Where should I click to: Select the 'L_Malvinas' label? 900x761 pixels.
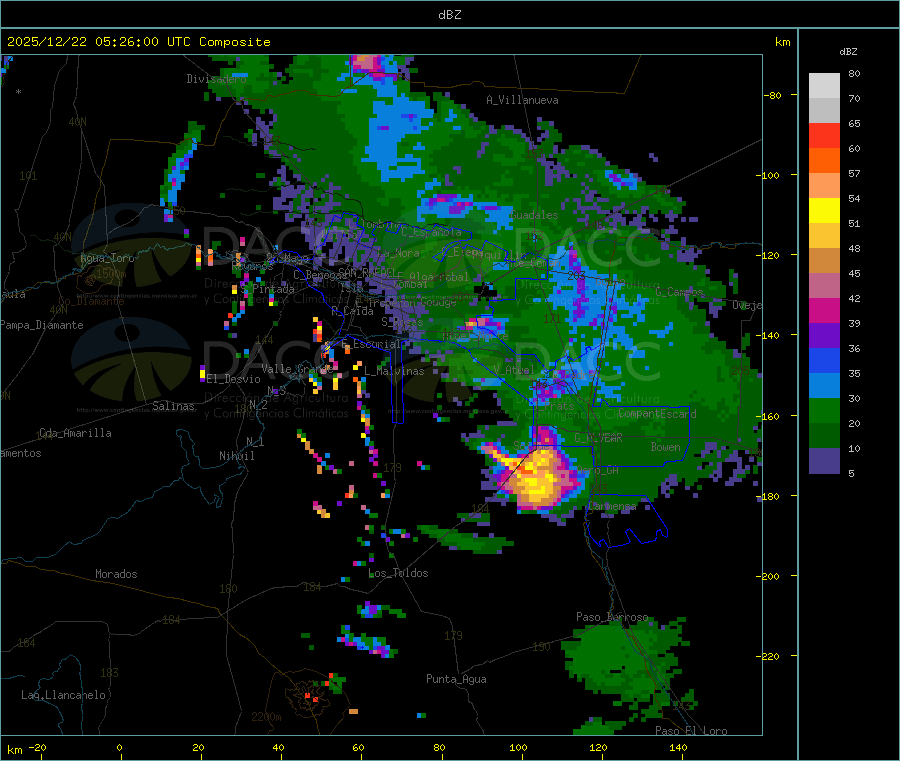pos(394,371)
